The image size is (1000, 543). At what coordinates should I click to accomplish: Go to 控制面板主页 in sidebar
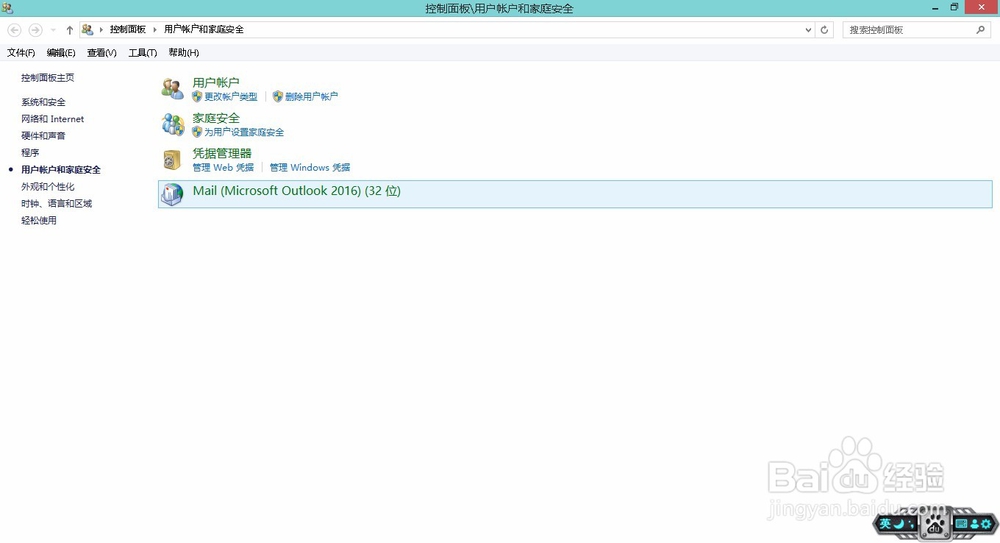[x=48, y=78]
